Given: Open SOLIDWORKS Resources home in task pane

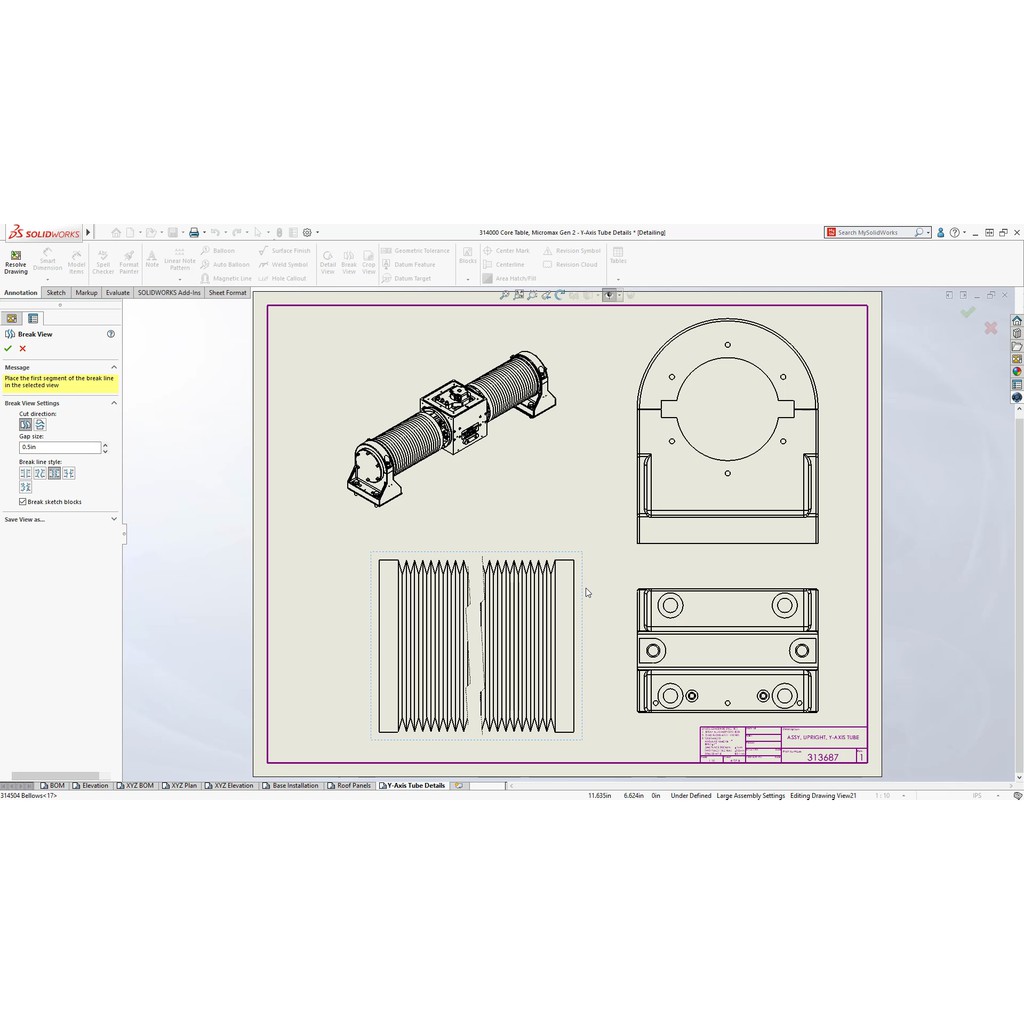Looking at the screenshot, I should (1017, 321).
